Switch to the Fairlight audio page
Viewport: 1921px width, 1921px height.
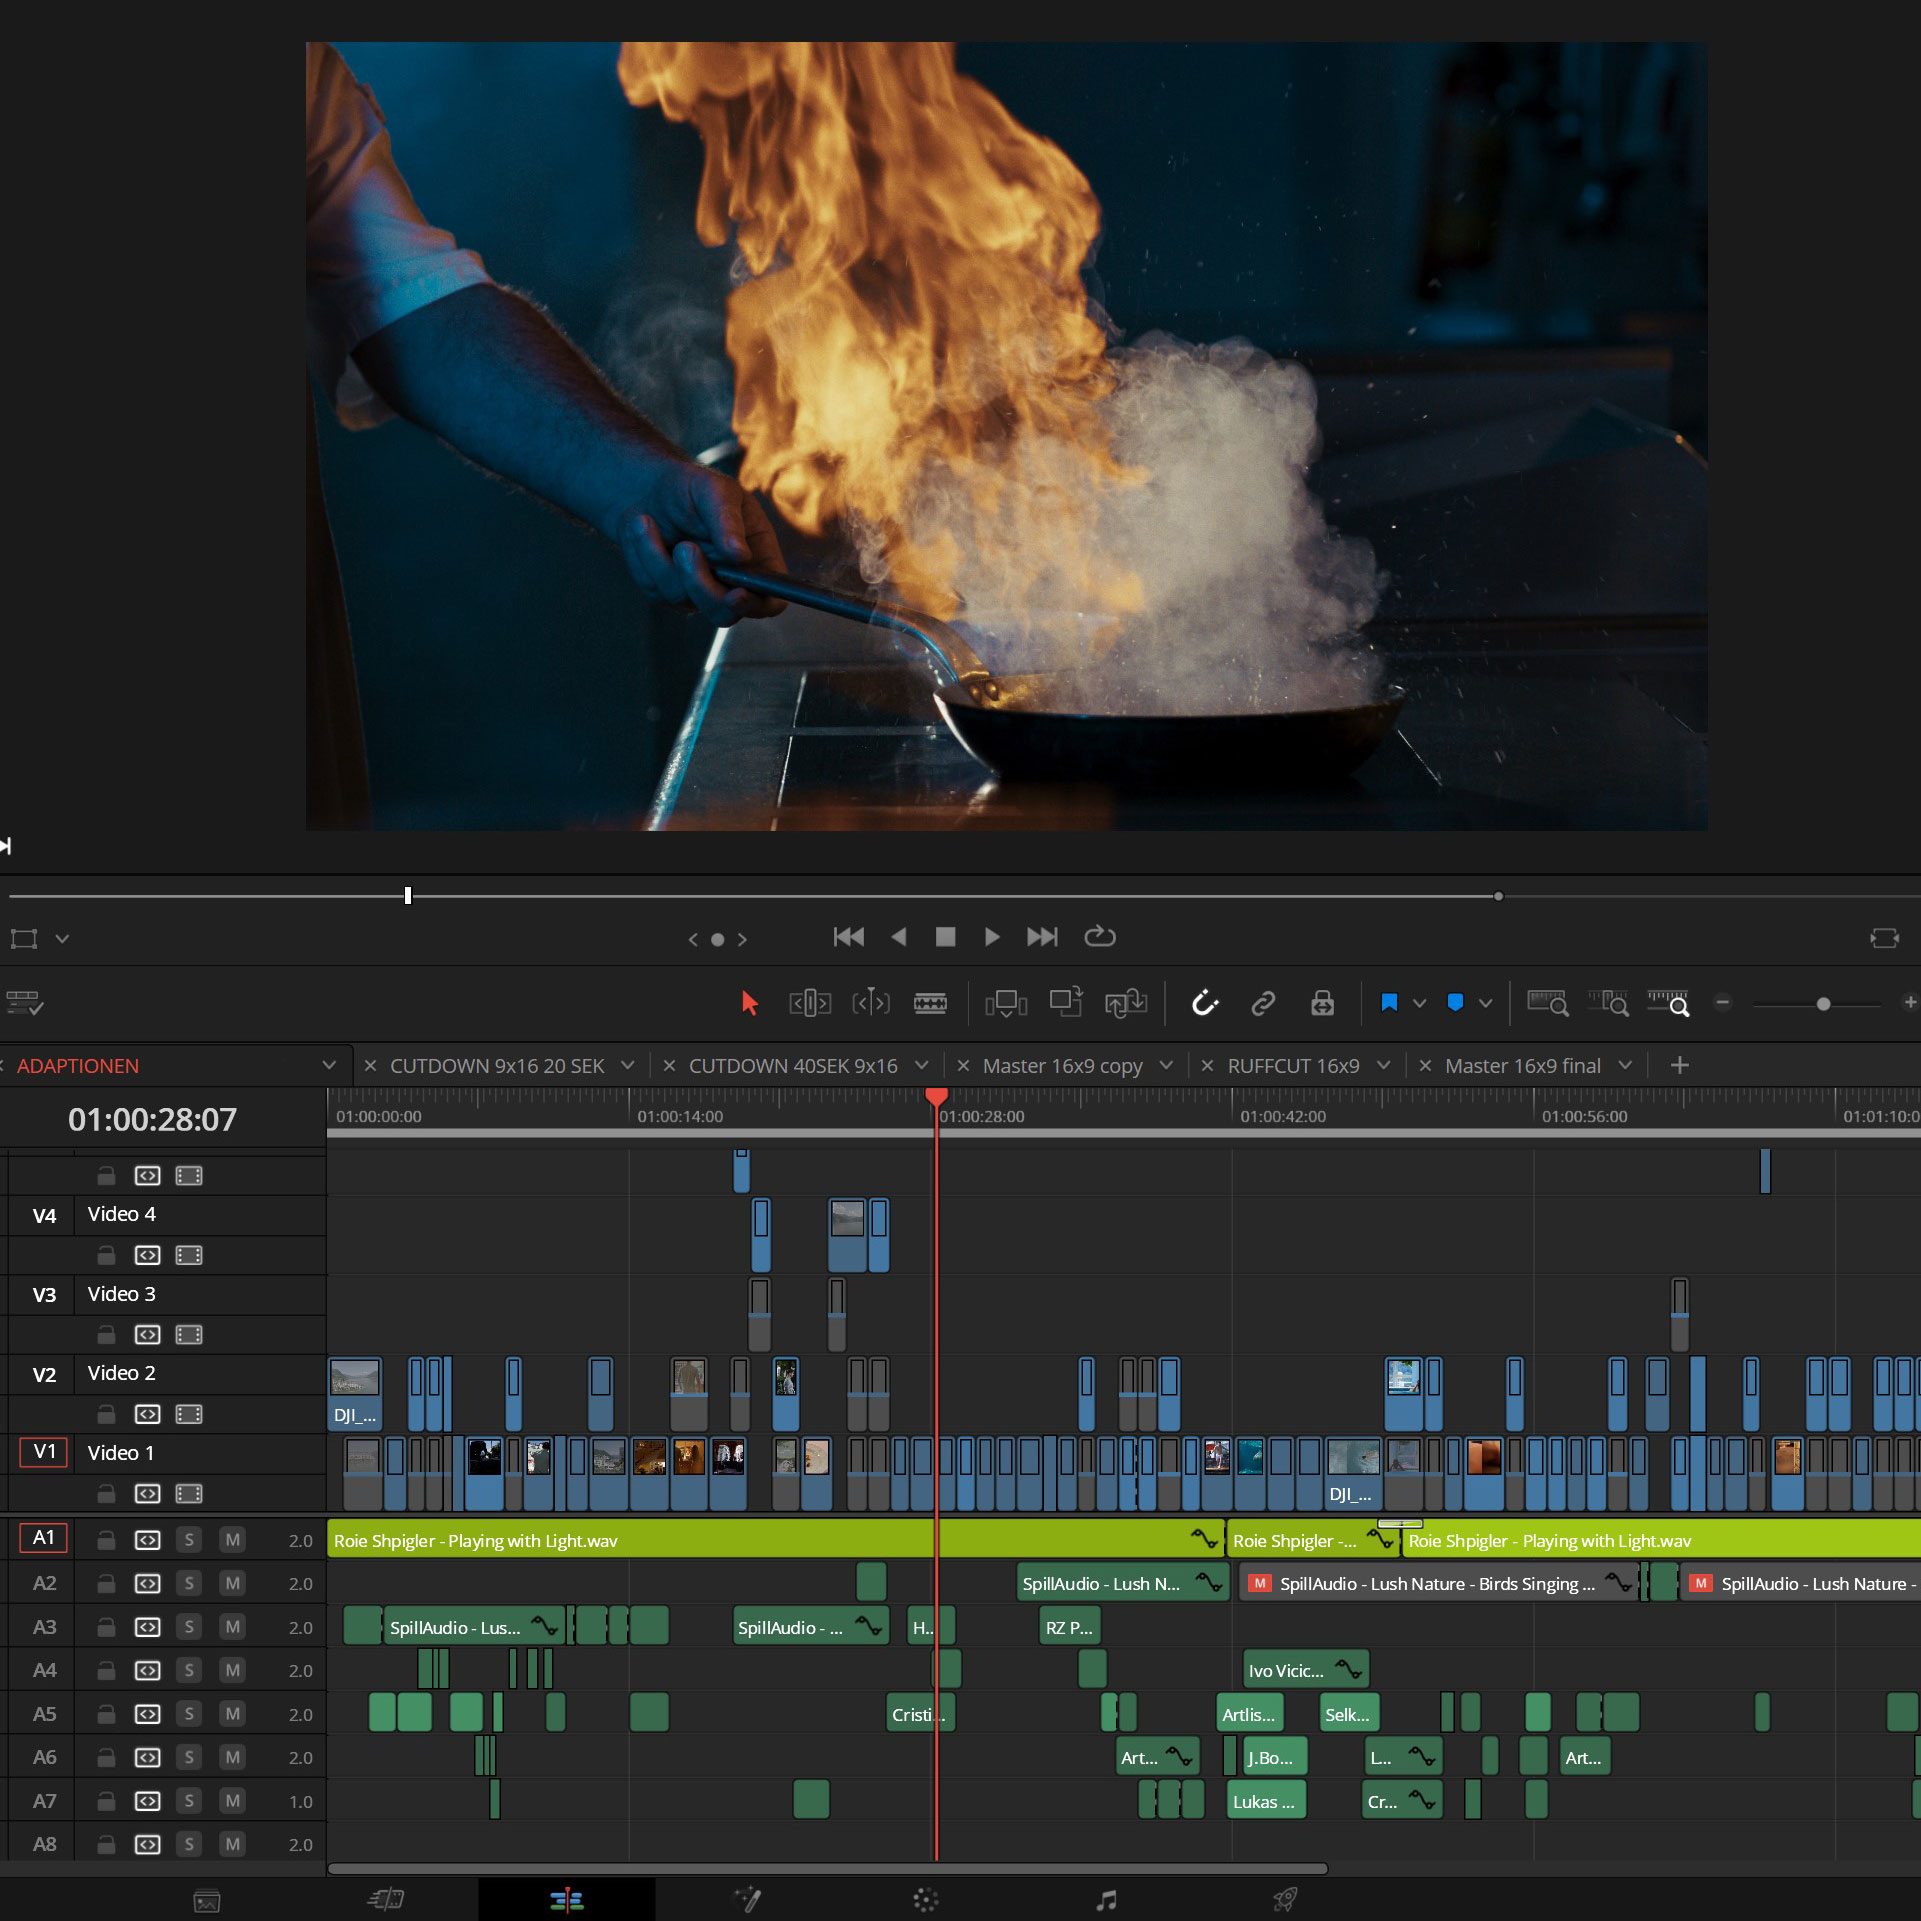[1107, 1898]
